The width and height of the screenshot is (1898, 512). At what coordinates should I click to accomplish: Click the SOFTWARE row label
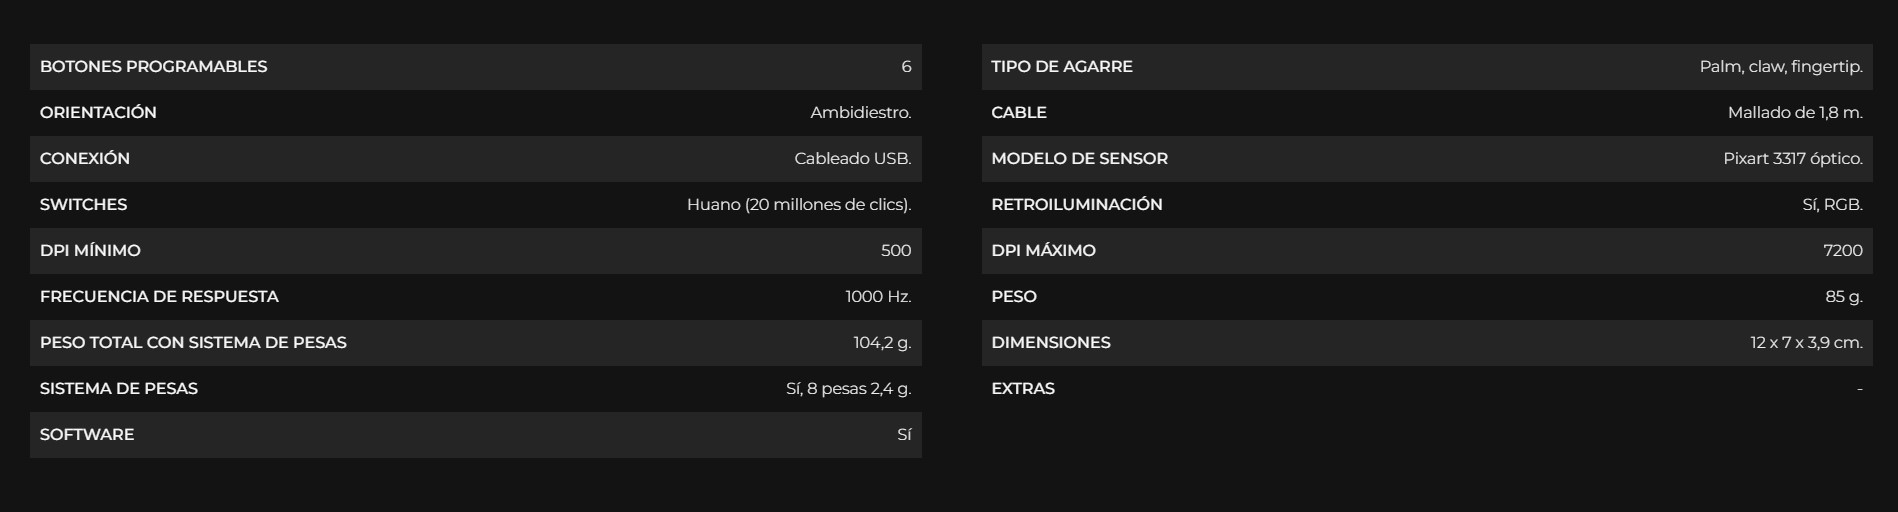(87, 435)
